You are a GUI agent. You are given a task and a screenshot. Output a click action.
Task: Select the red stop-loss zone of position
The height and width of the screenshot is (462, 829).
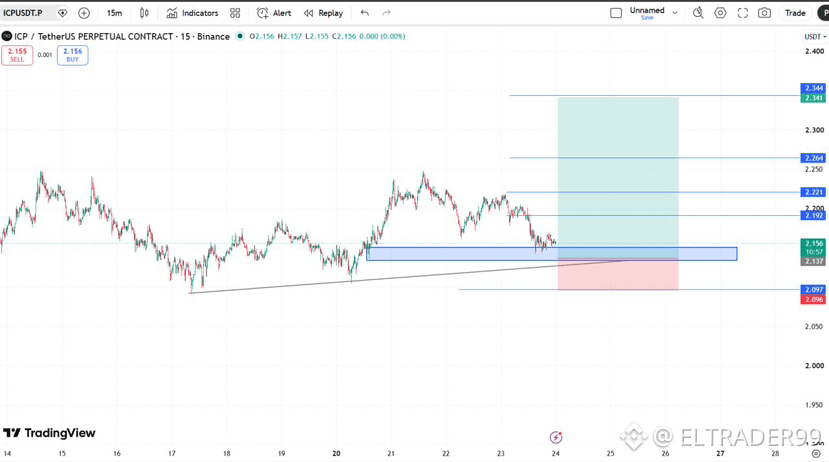click(x=618, y=276)
